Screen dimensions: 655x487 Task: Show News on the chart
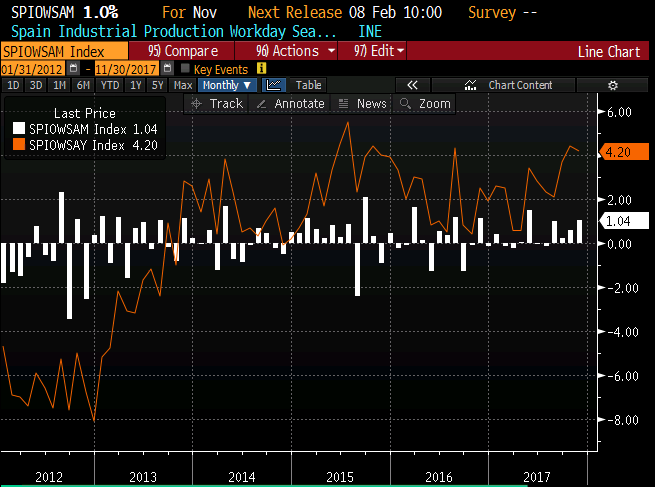pyautogui.click(x=363, y=103)
